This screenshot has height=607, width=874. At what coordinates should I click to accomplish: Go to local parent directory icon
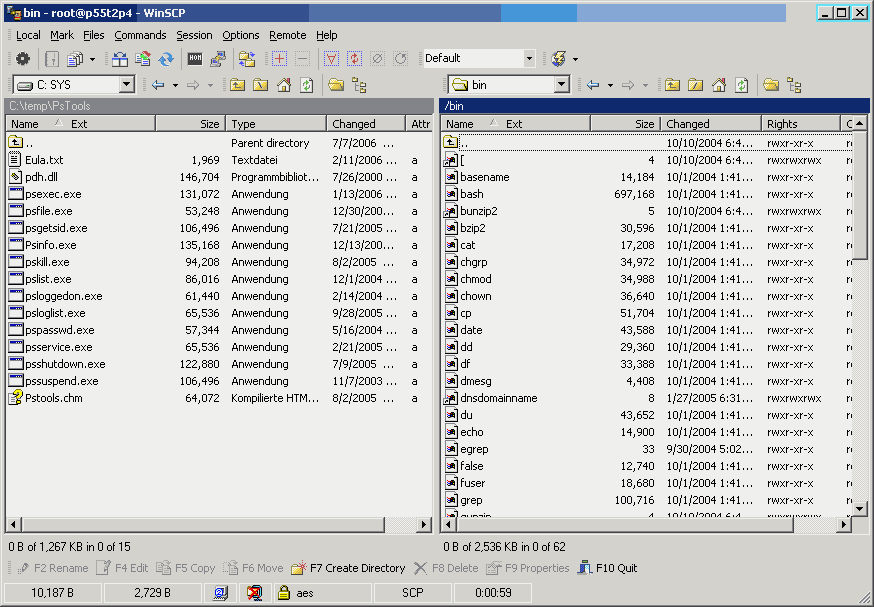[237, 85]
